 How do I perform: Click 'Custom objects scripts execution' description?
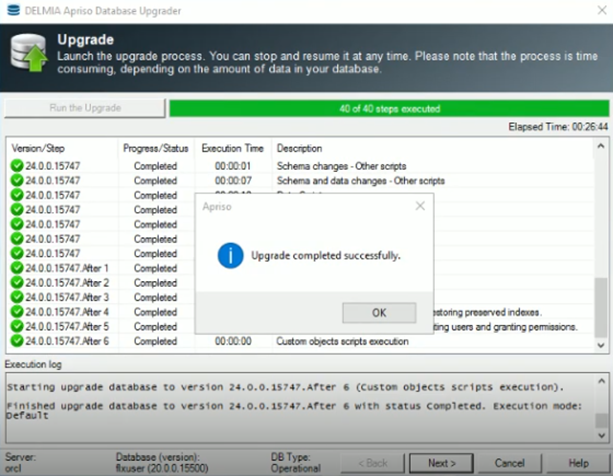[x=342, y=341]
